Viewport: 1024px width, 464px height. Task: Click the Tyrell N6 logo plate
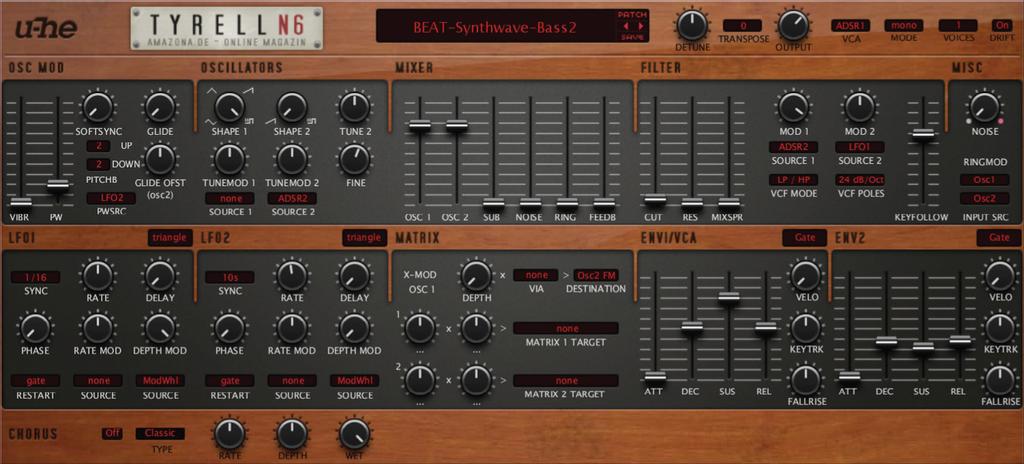(x=227, y=27)
